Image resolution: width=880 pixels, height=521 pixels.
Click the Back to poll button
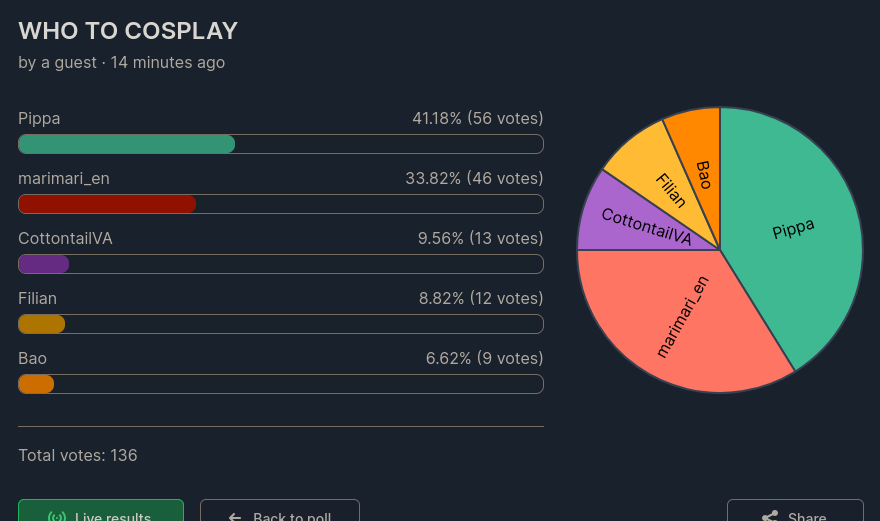click(279, 510)
